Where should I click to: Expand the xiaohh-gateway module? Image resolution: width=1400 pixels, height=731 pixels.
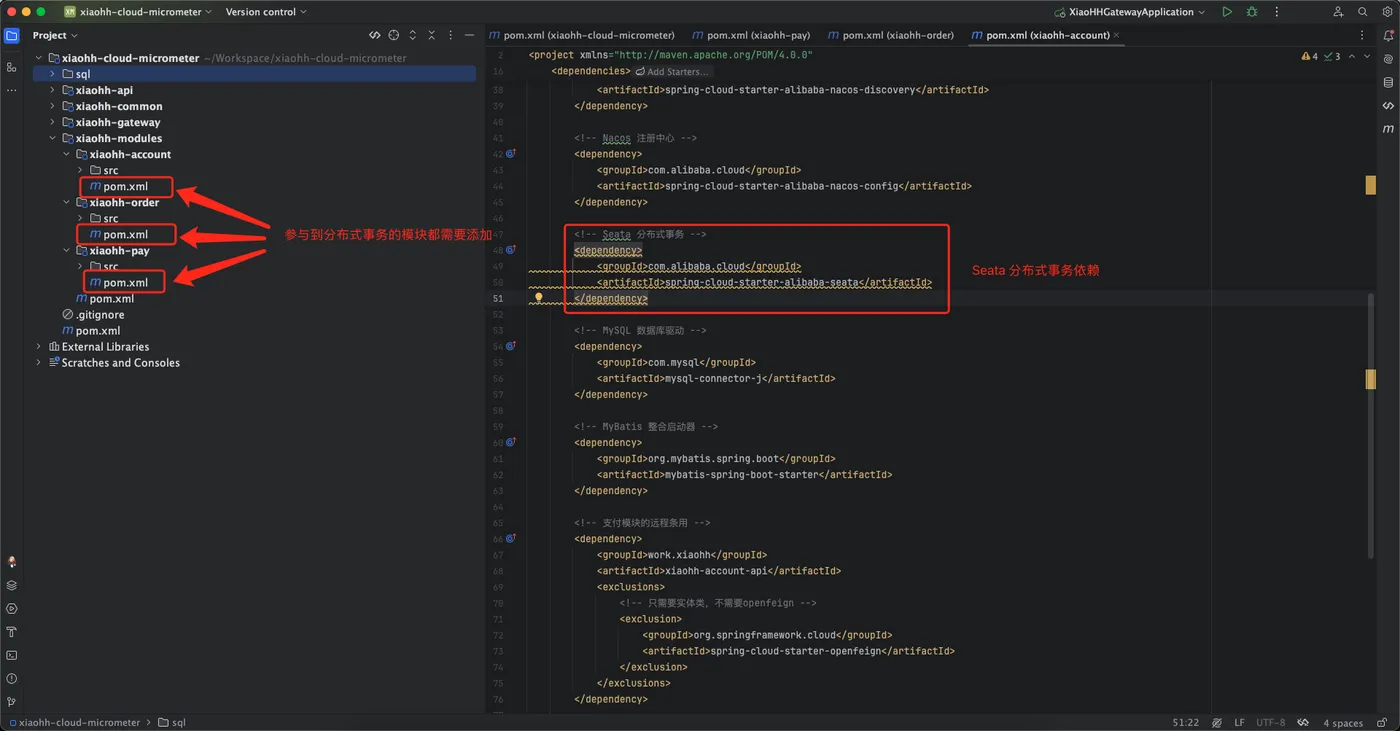53,122
